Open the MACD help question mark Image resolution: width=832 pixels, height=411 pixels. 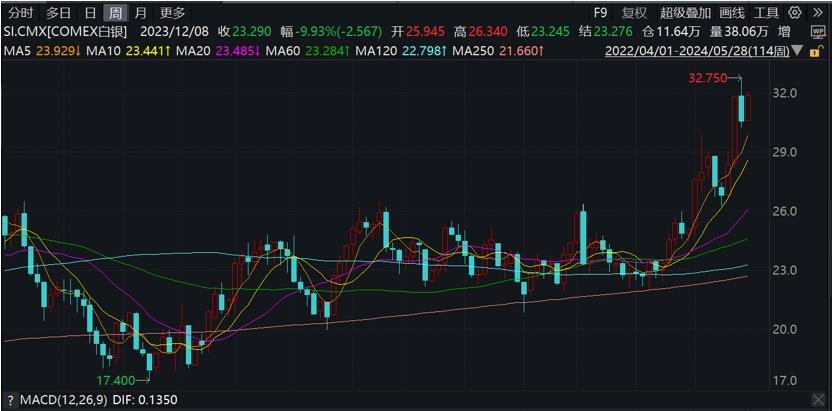9,400
